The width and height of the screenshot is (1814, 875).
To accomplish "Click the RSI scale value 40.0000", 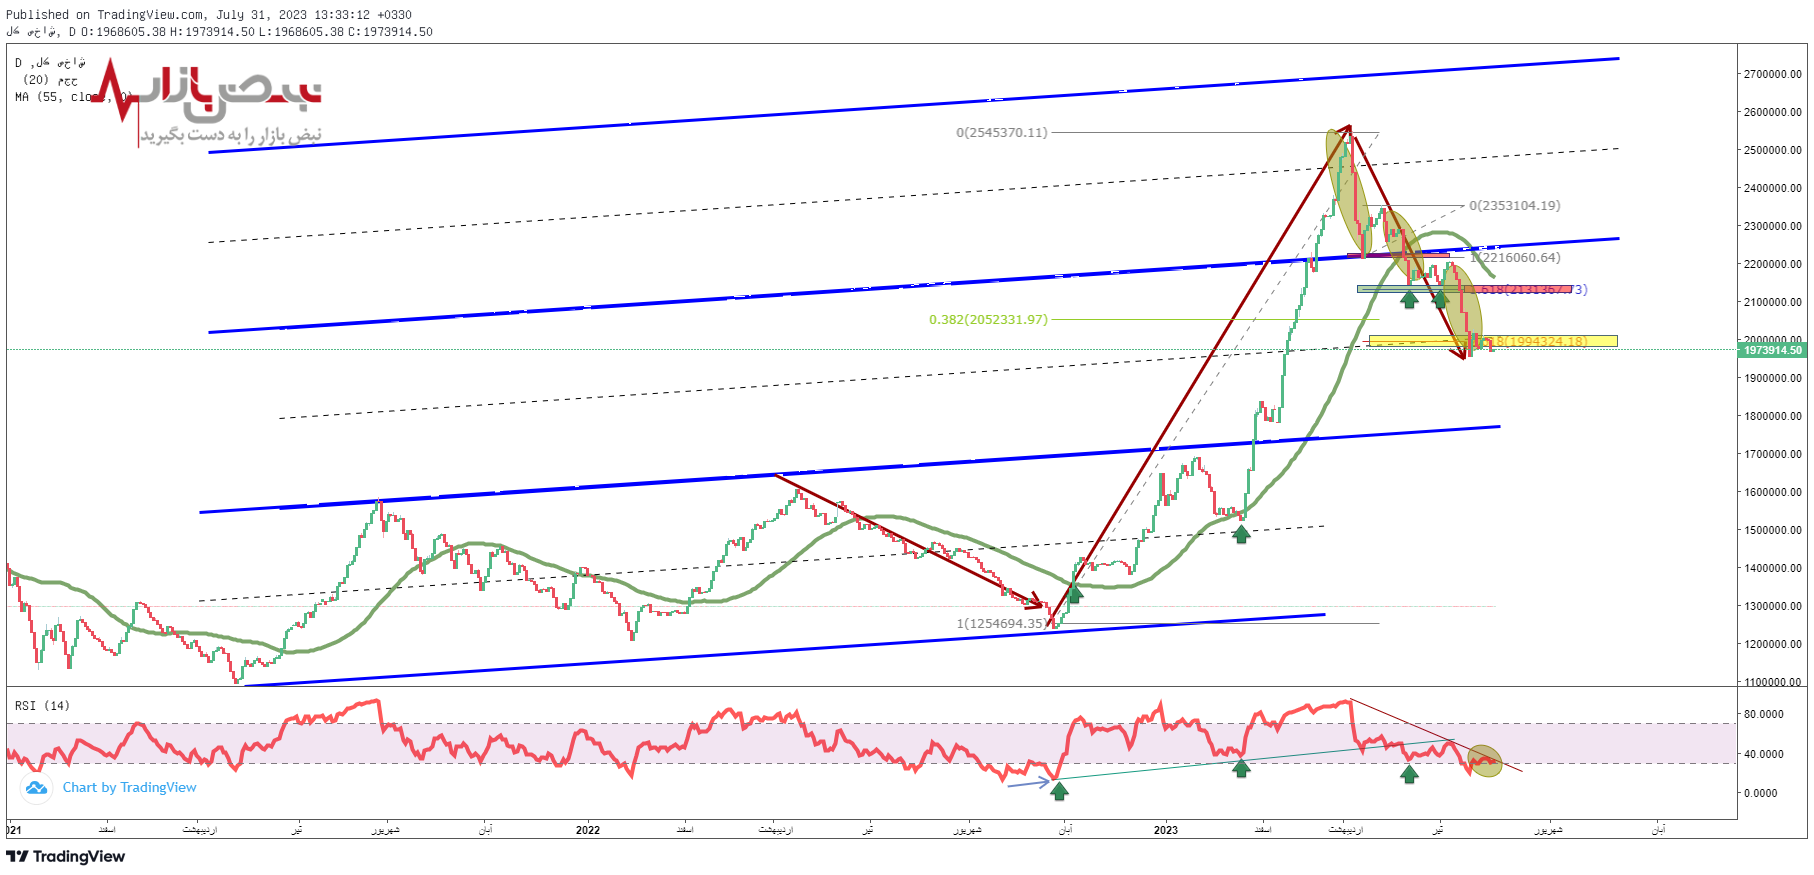I will 1763,754.
